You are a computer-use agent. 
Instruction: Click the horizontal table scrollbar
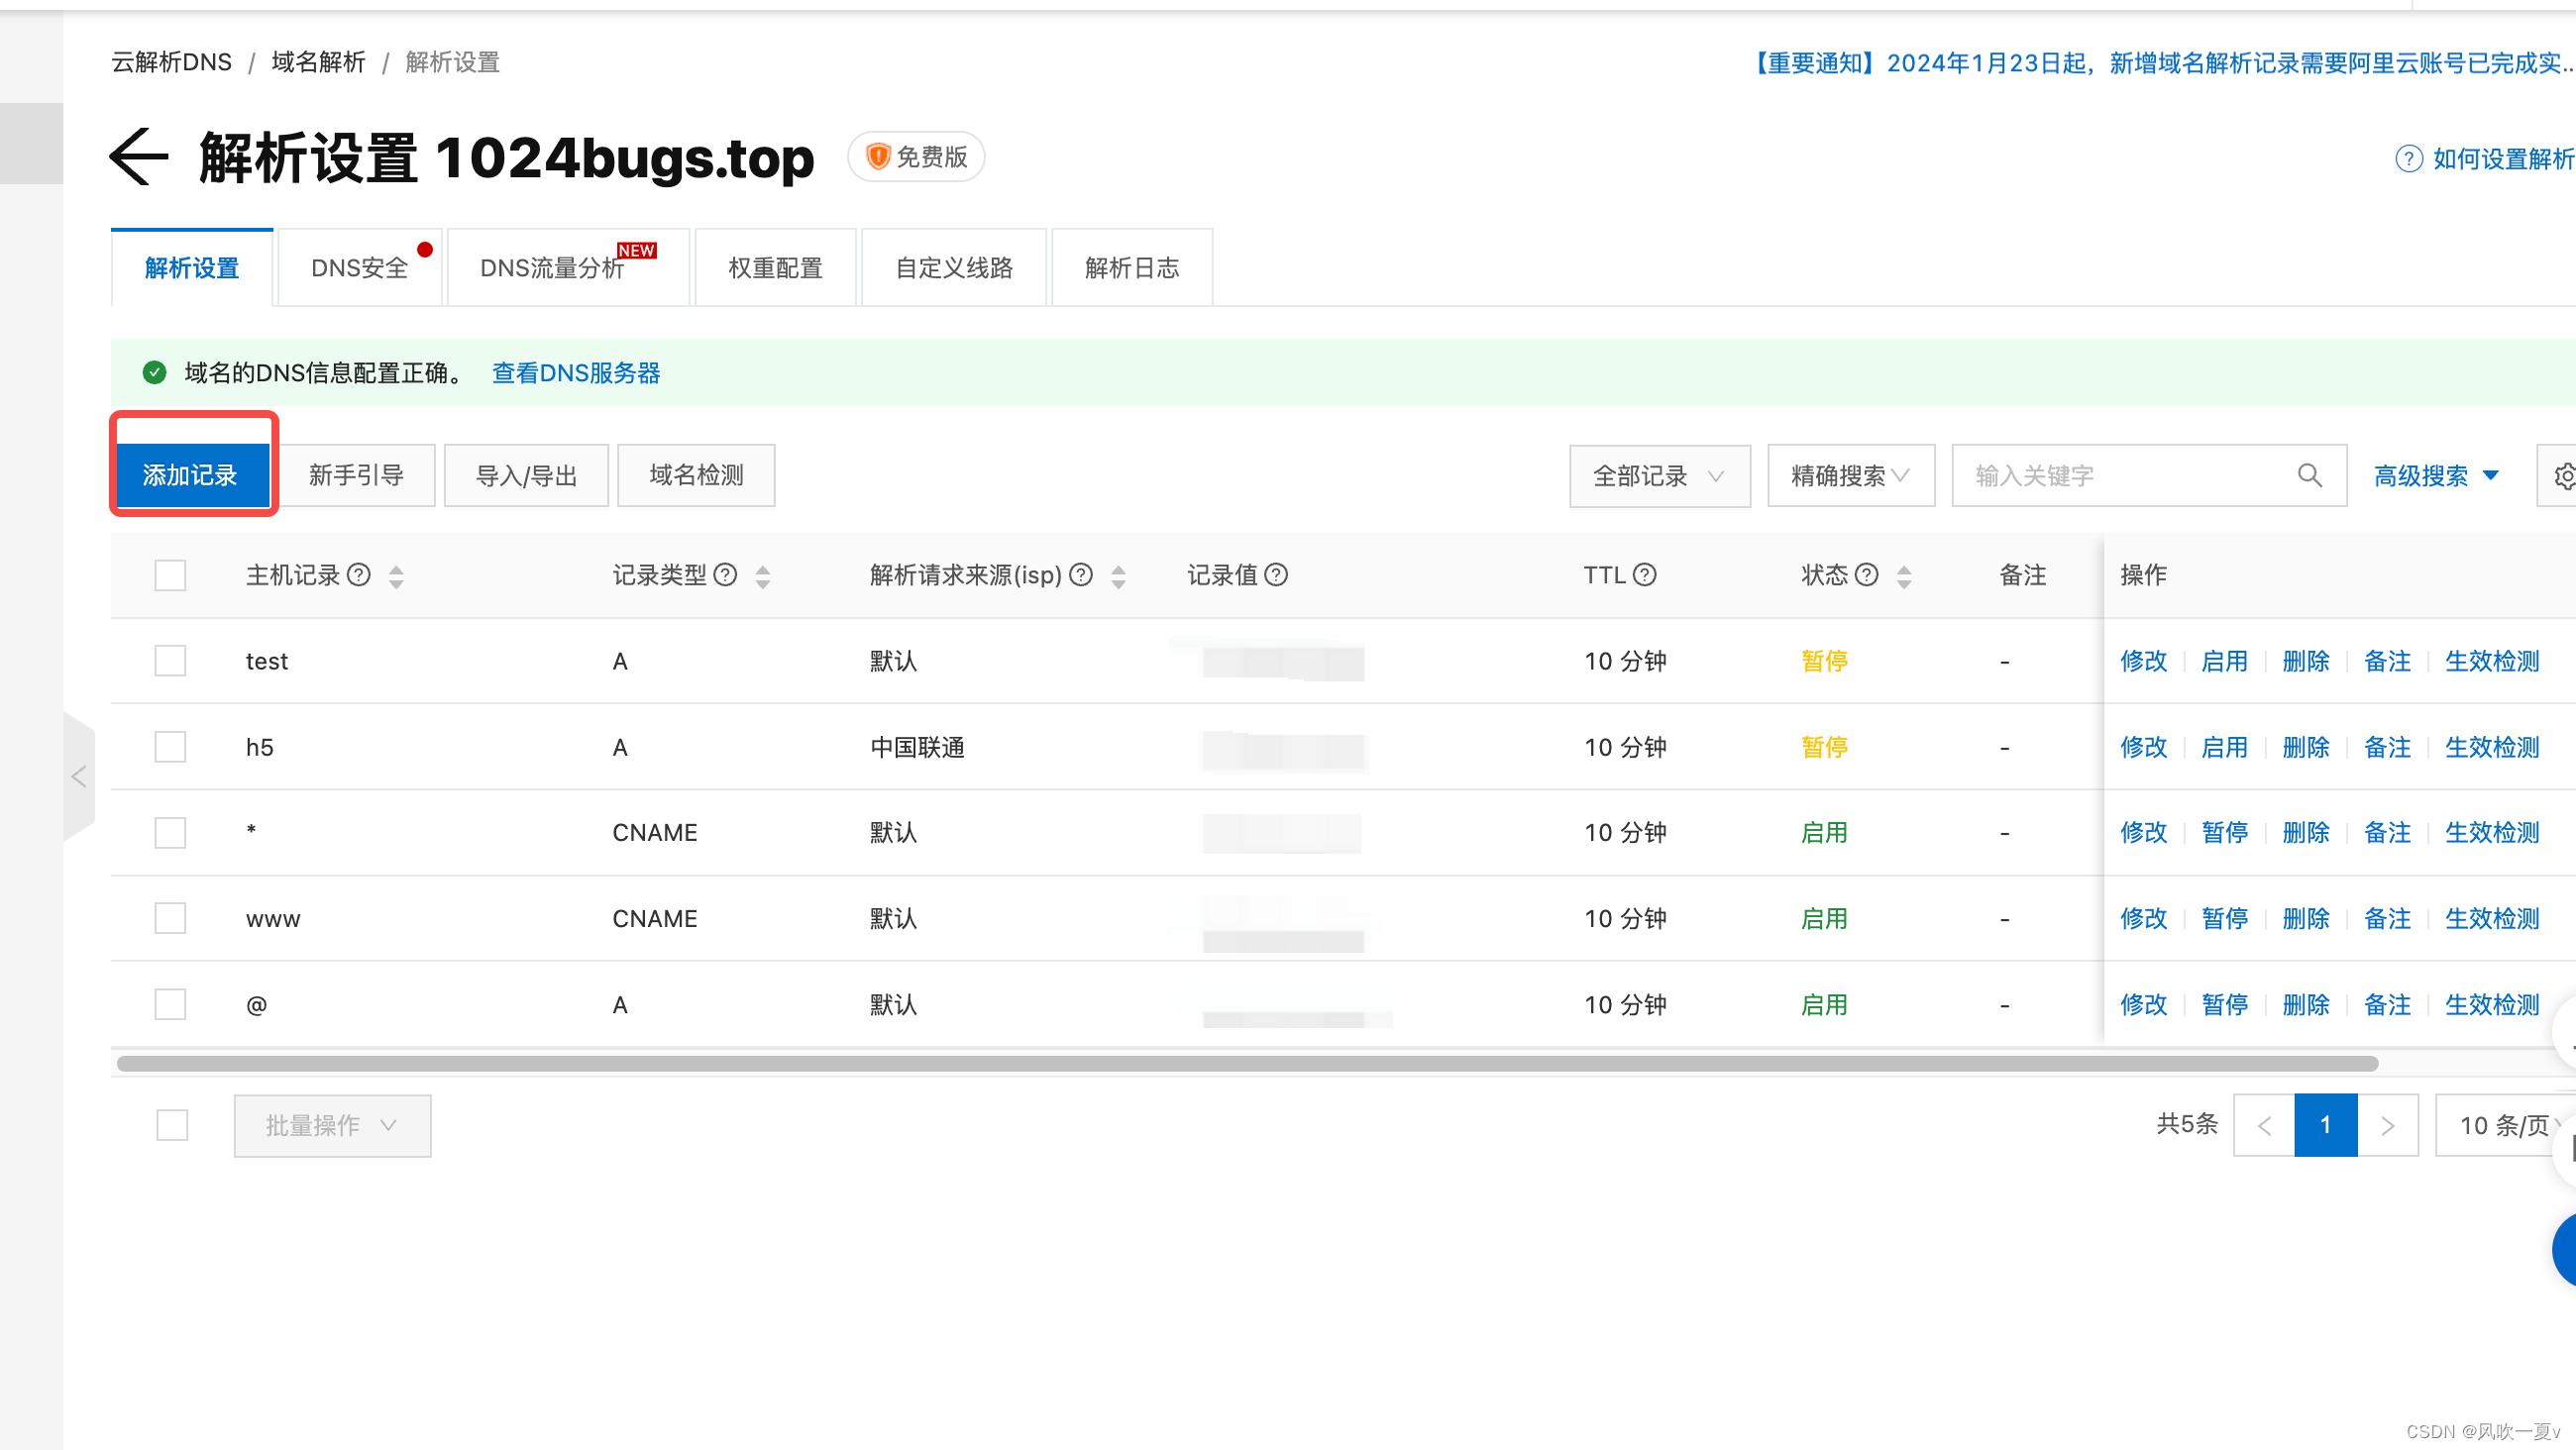click(1247, 1063)
